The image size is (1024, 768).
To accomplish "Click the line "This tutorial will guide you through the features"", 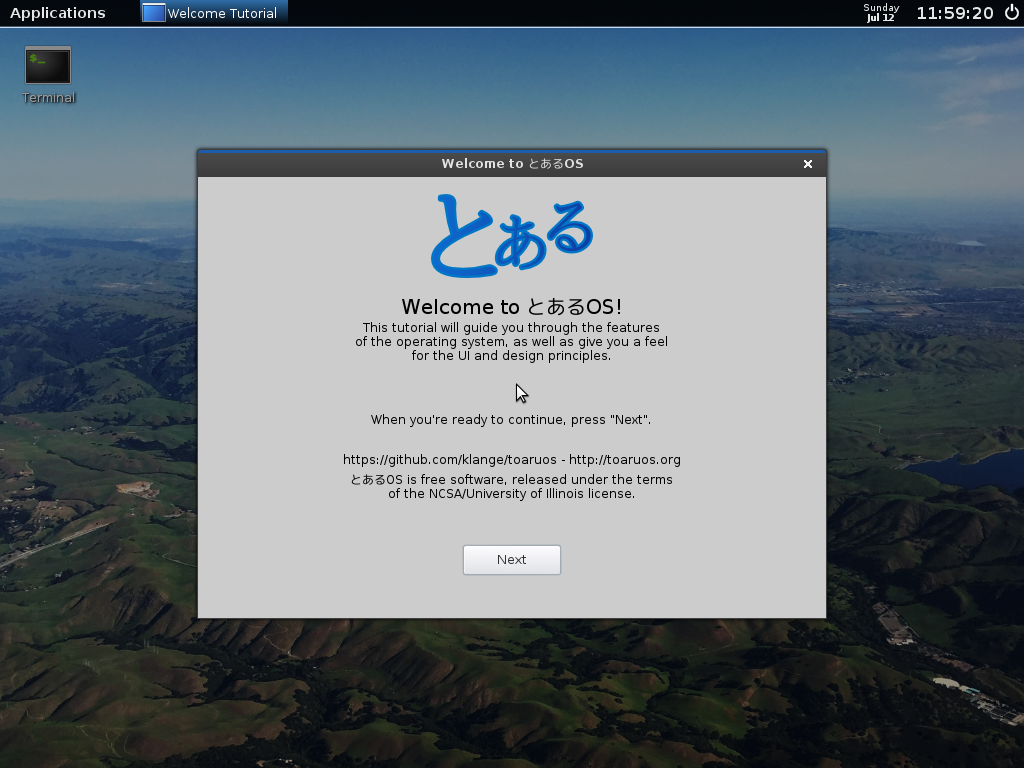I will [511, 327].
